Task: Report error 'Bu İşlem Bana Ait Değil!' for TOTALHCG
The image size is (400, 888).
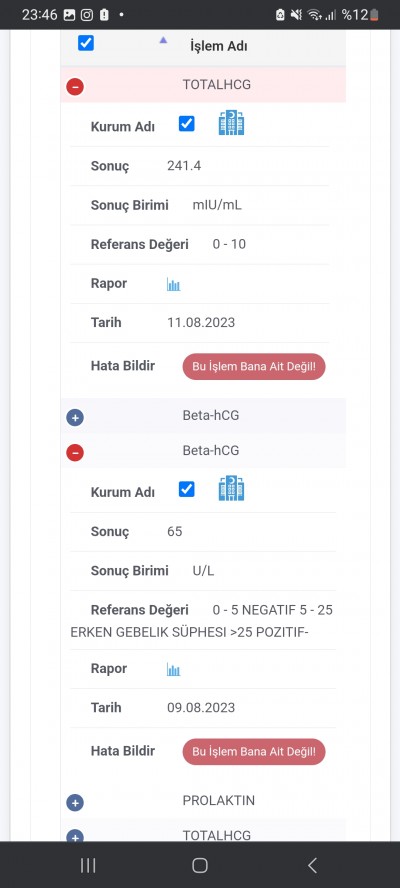Action: point(254,367)
